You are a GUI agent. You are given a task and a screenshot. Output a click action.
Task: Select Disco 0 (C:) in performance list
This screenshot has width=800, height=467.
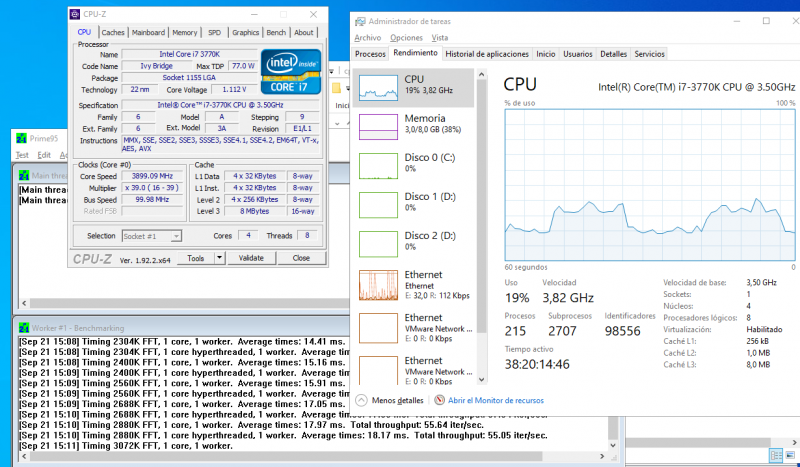[413, 165]
